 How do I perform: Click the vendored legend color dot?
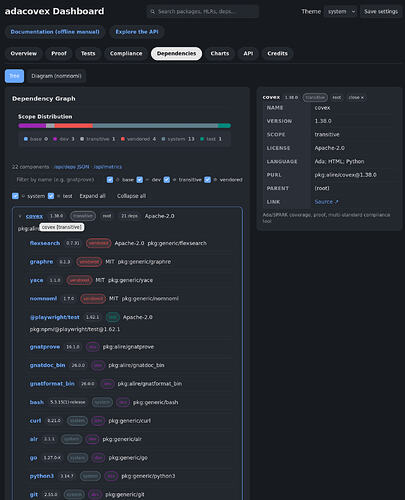pos(123,139)
